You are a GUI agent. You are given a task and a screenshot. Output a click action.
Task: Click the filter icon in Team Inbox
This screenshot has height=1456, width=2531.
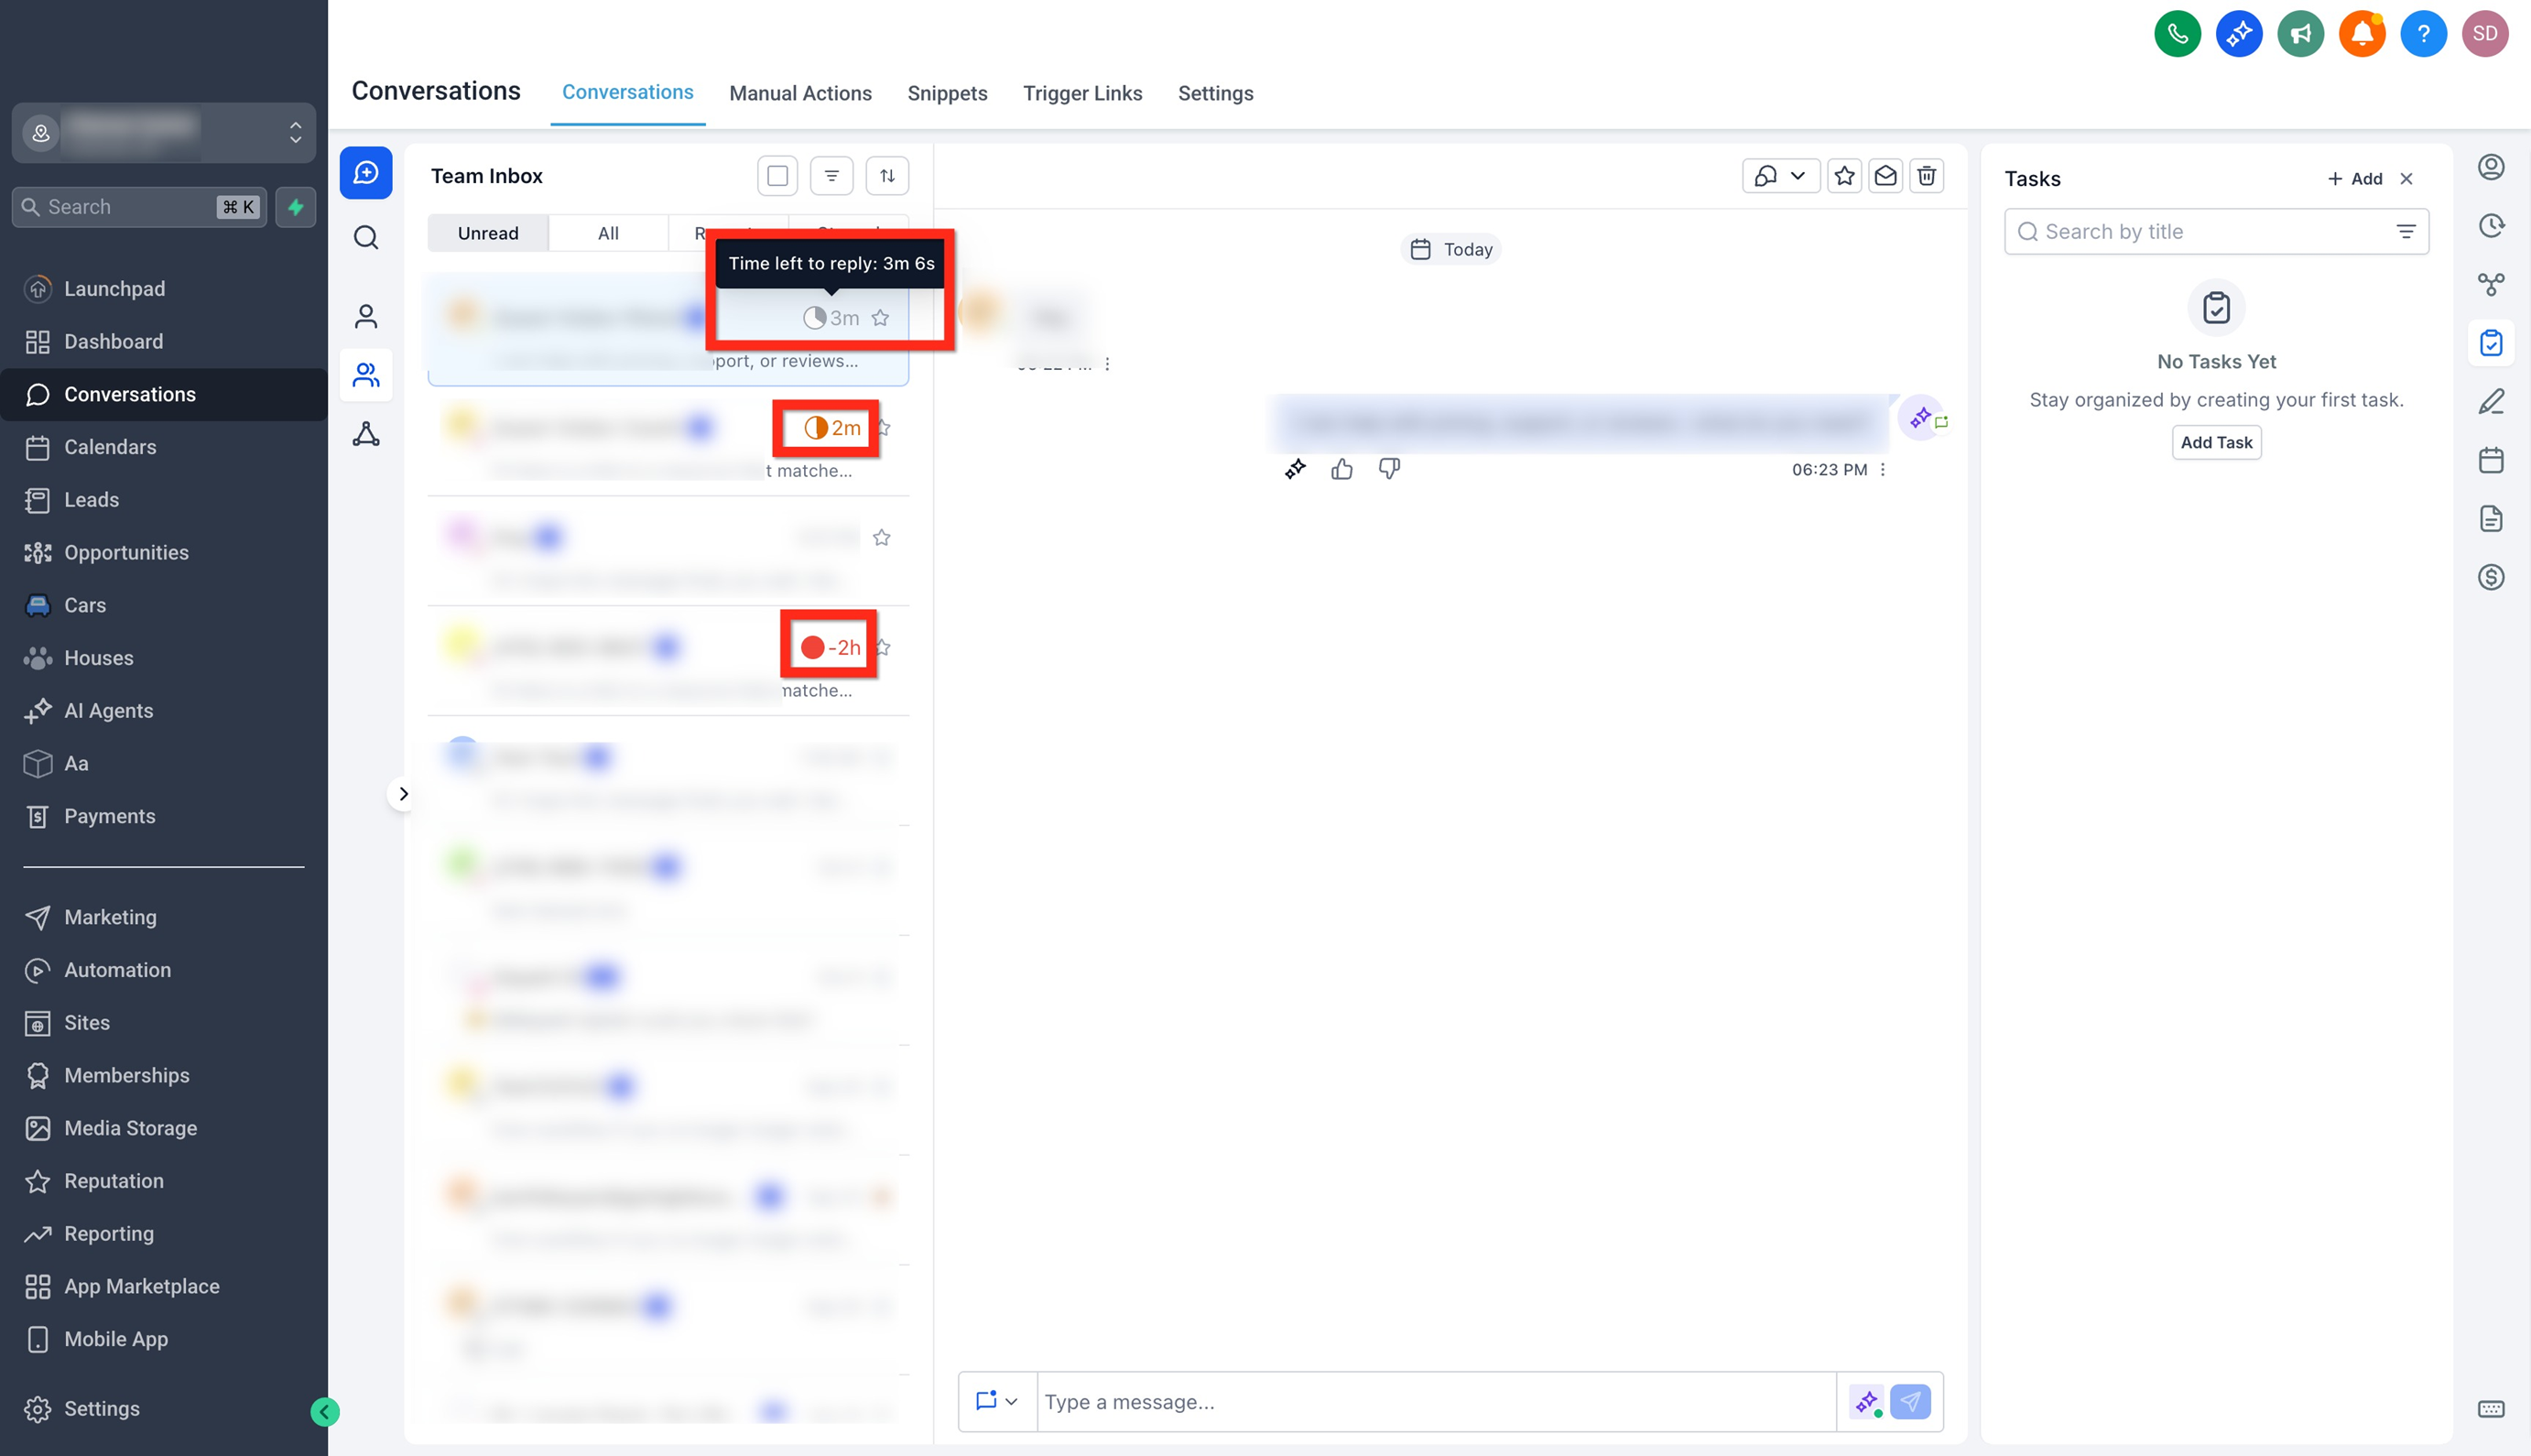coord(831,176)
